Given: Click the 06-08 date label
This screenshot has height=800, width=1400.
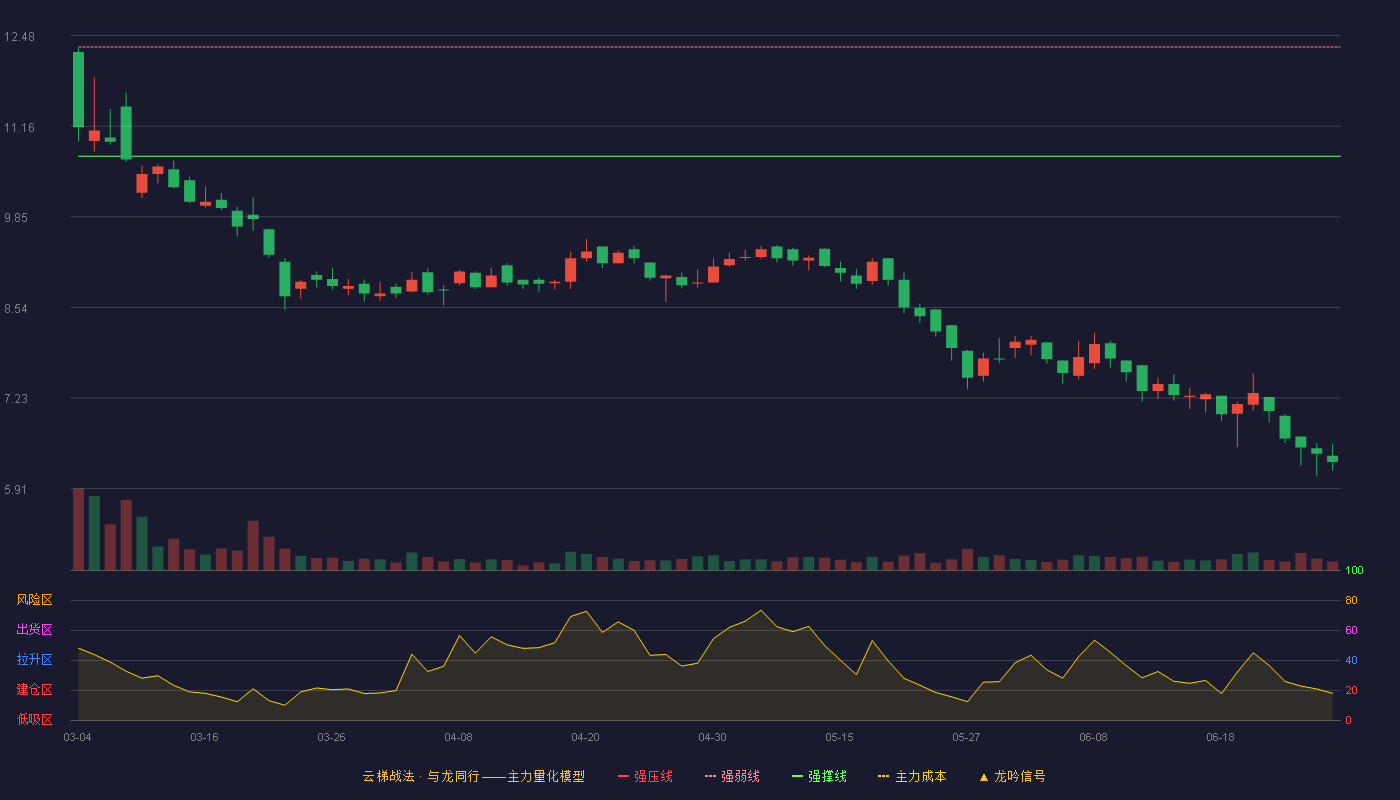Looking at the screenshot, I should click(1093, 737).
